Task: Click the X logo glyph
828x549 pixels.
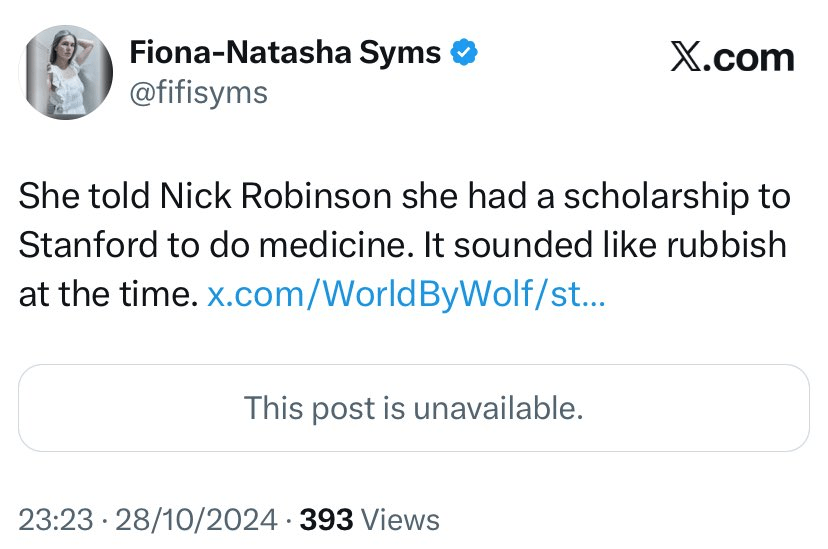Action: [x=684, y=57]
